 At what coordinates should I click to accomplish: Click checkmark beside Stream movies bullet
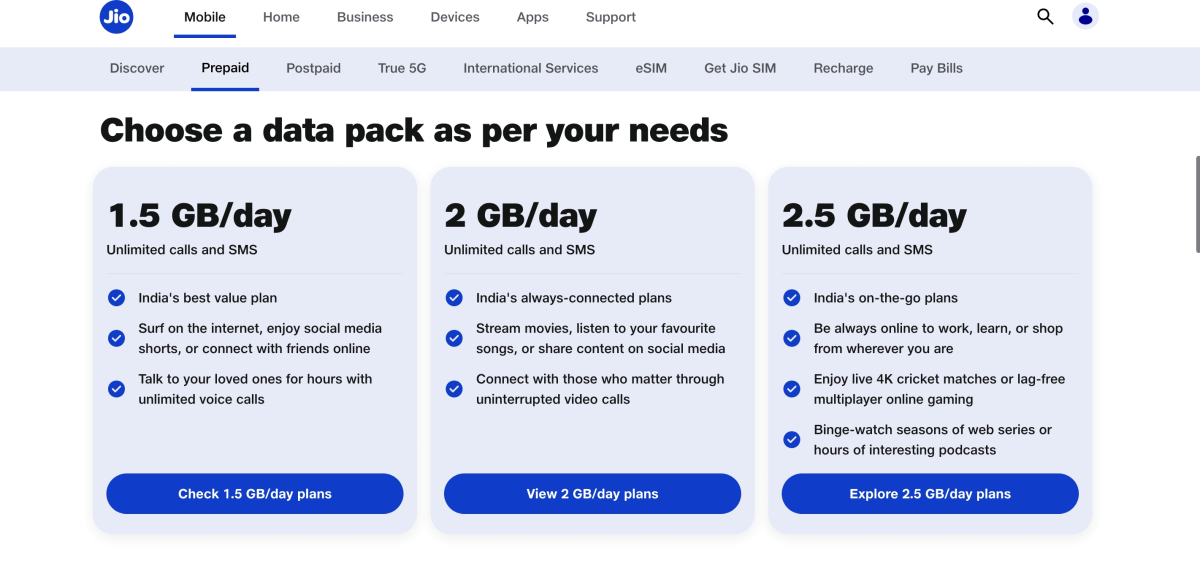[x=454, y=338]
